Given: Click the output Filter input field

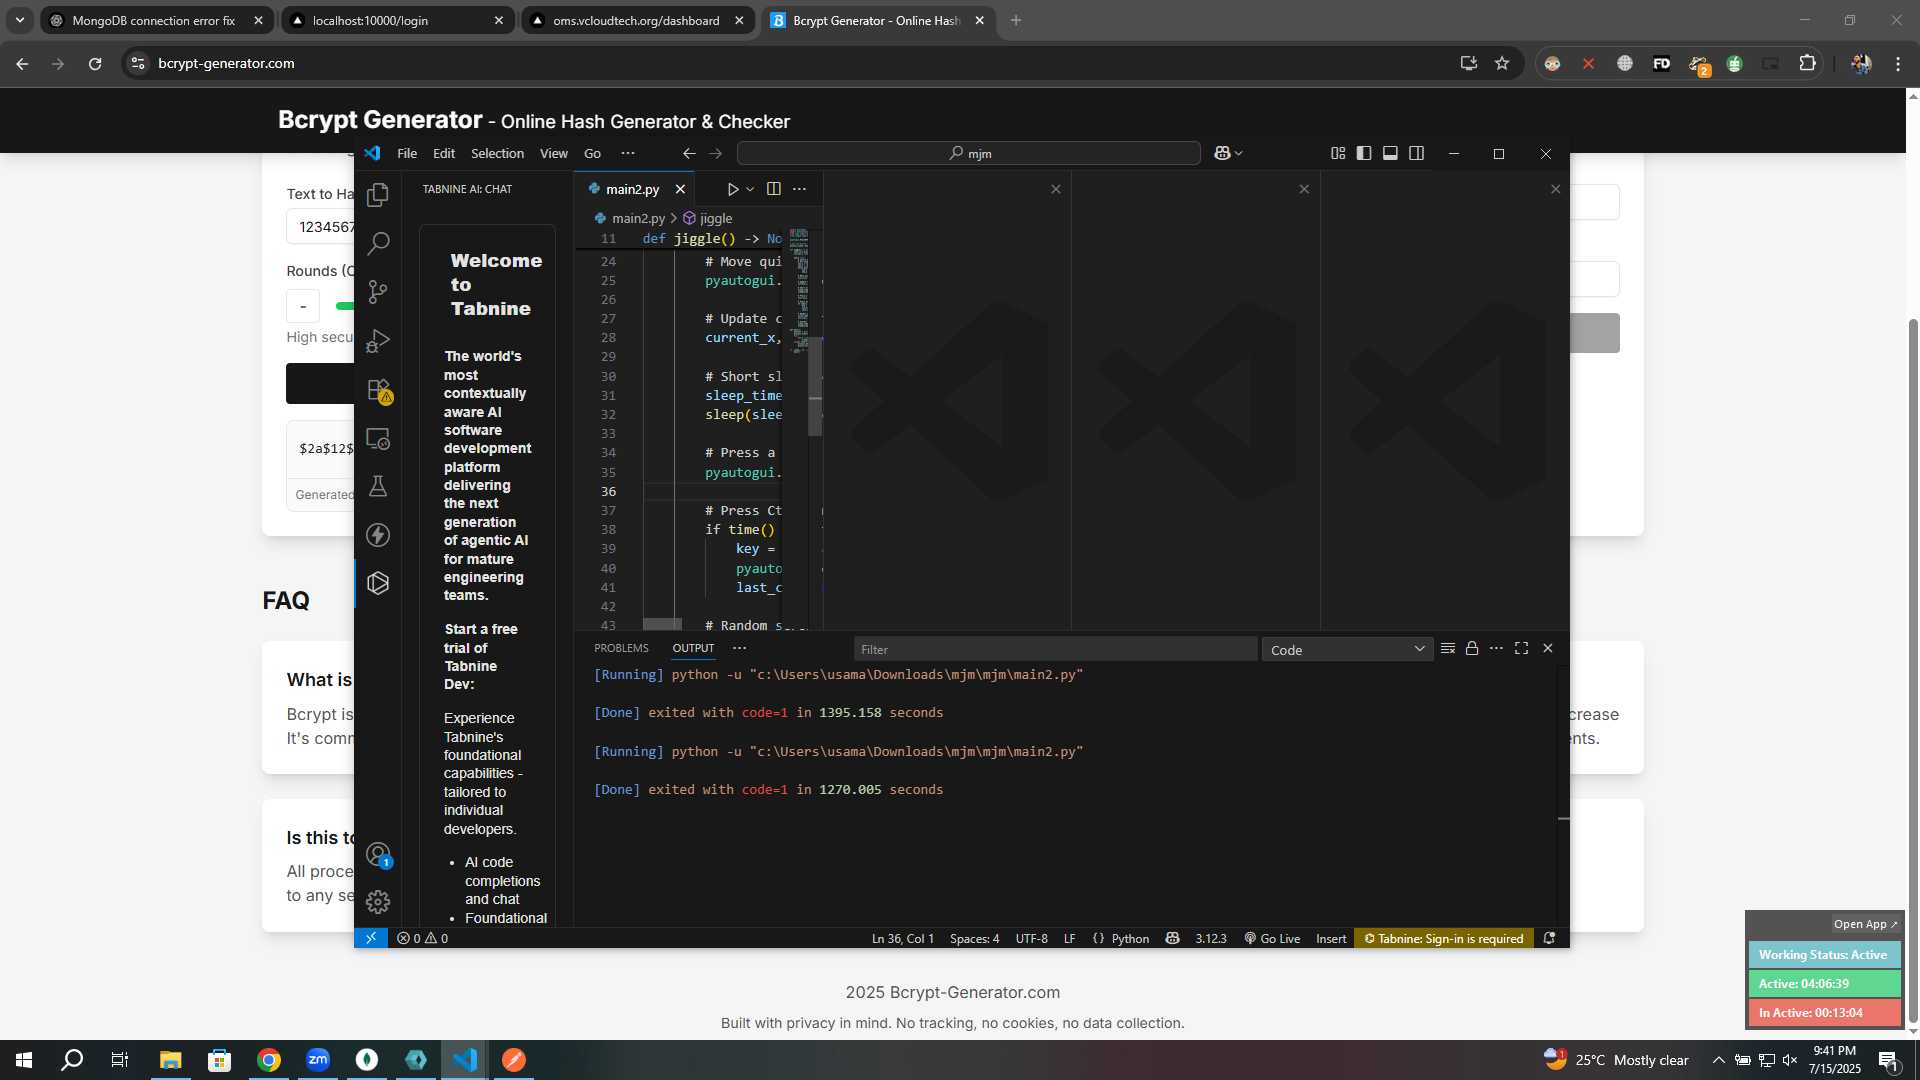Looking at the screenshot, I should [x=1056, y=650].
